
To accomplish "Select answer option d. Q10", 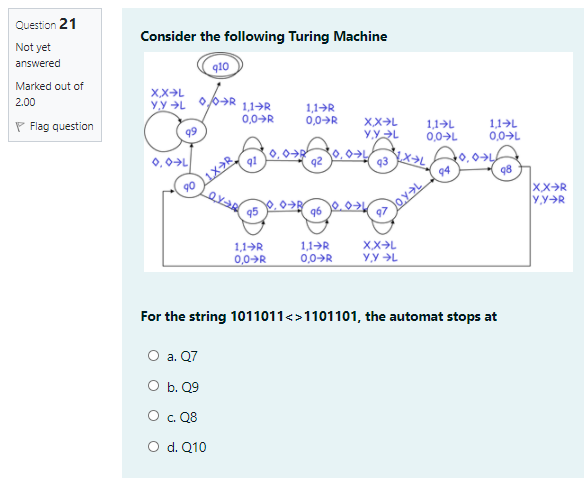I will (153, 446).
